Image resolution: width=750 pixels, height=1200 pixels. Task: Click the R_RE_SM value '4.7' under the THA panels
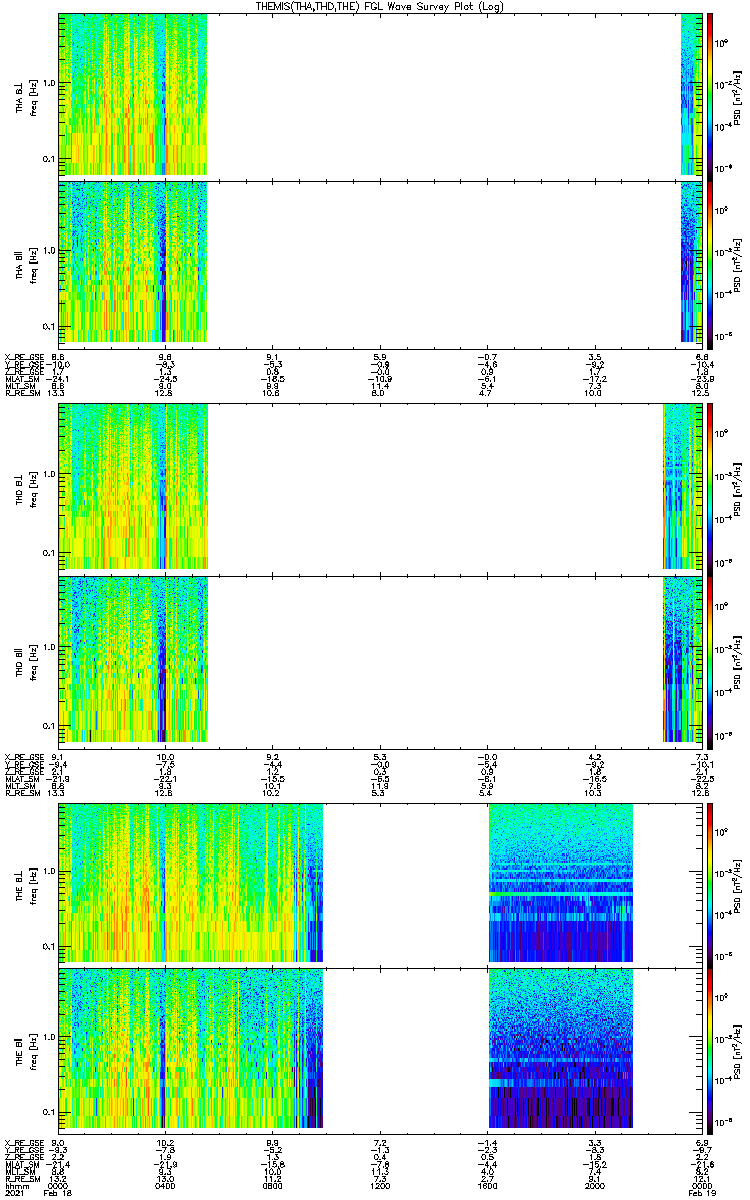click(x=487, y=393)
